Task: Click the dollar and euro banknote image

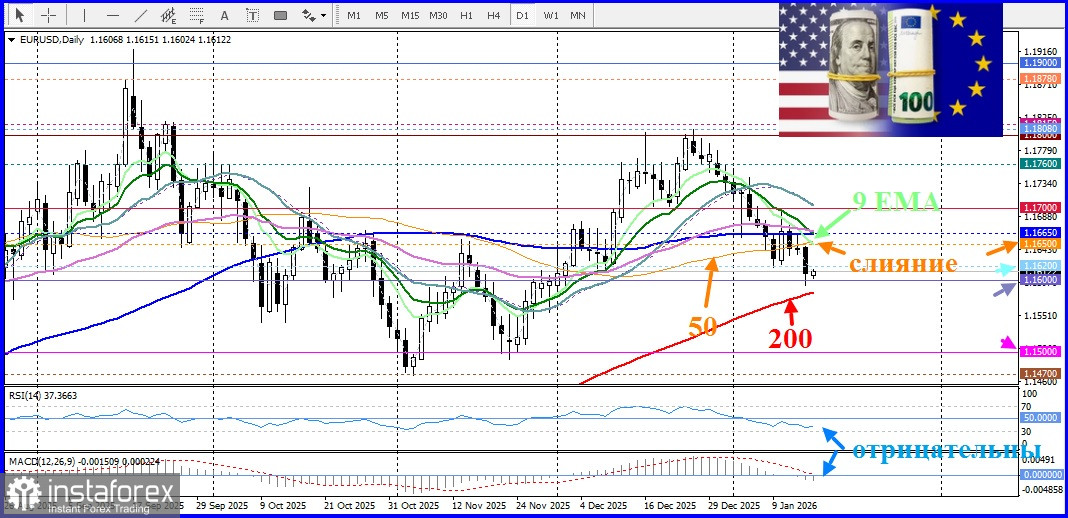Action: coord(891,69)
